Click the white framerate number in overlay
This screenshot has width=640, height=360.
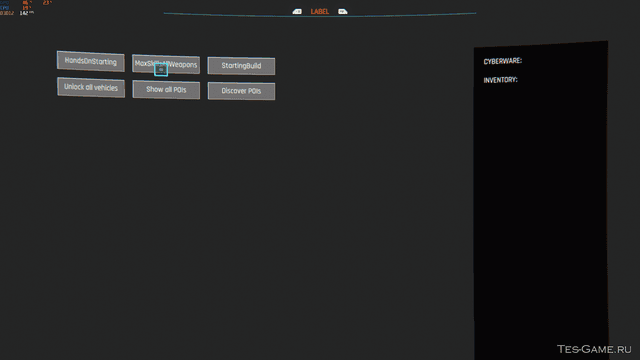pos(24,13)
